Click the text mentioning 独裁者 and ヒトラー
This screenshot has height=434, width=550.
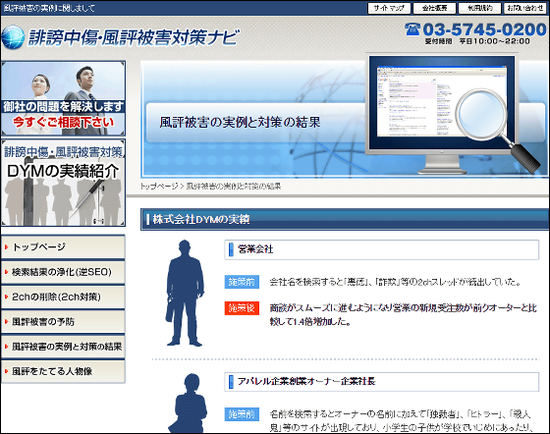click(x=401, y=421)
